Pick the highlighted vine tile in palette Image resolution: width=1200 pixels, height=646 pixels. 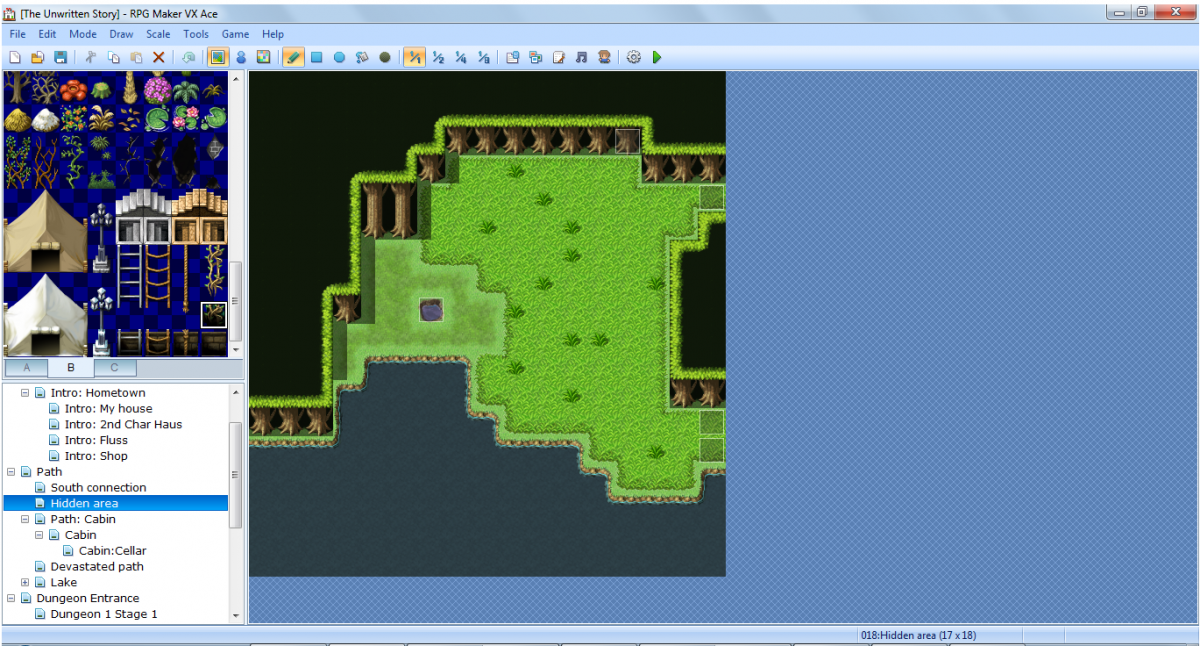(213, 315)
